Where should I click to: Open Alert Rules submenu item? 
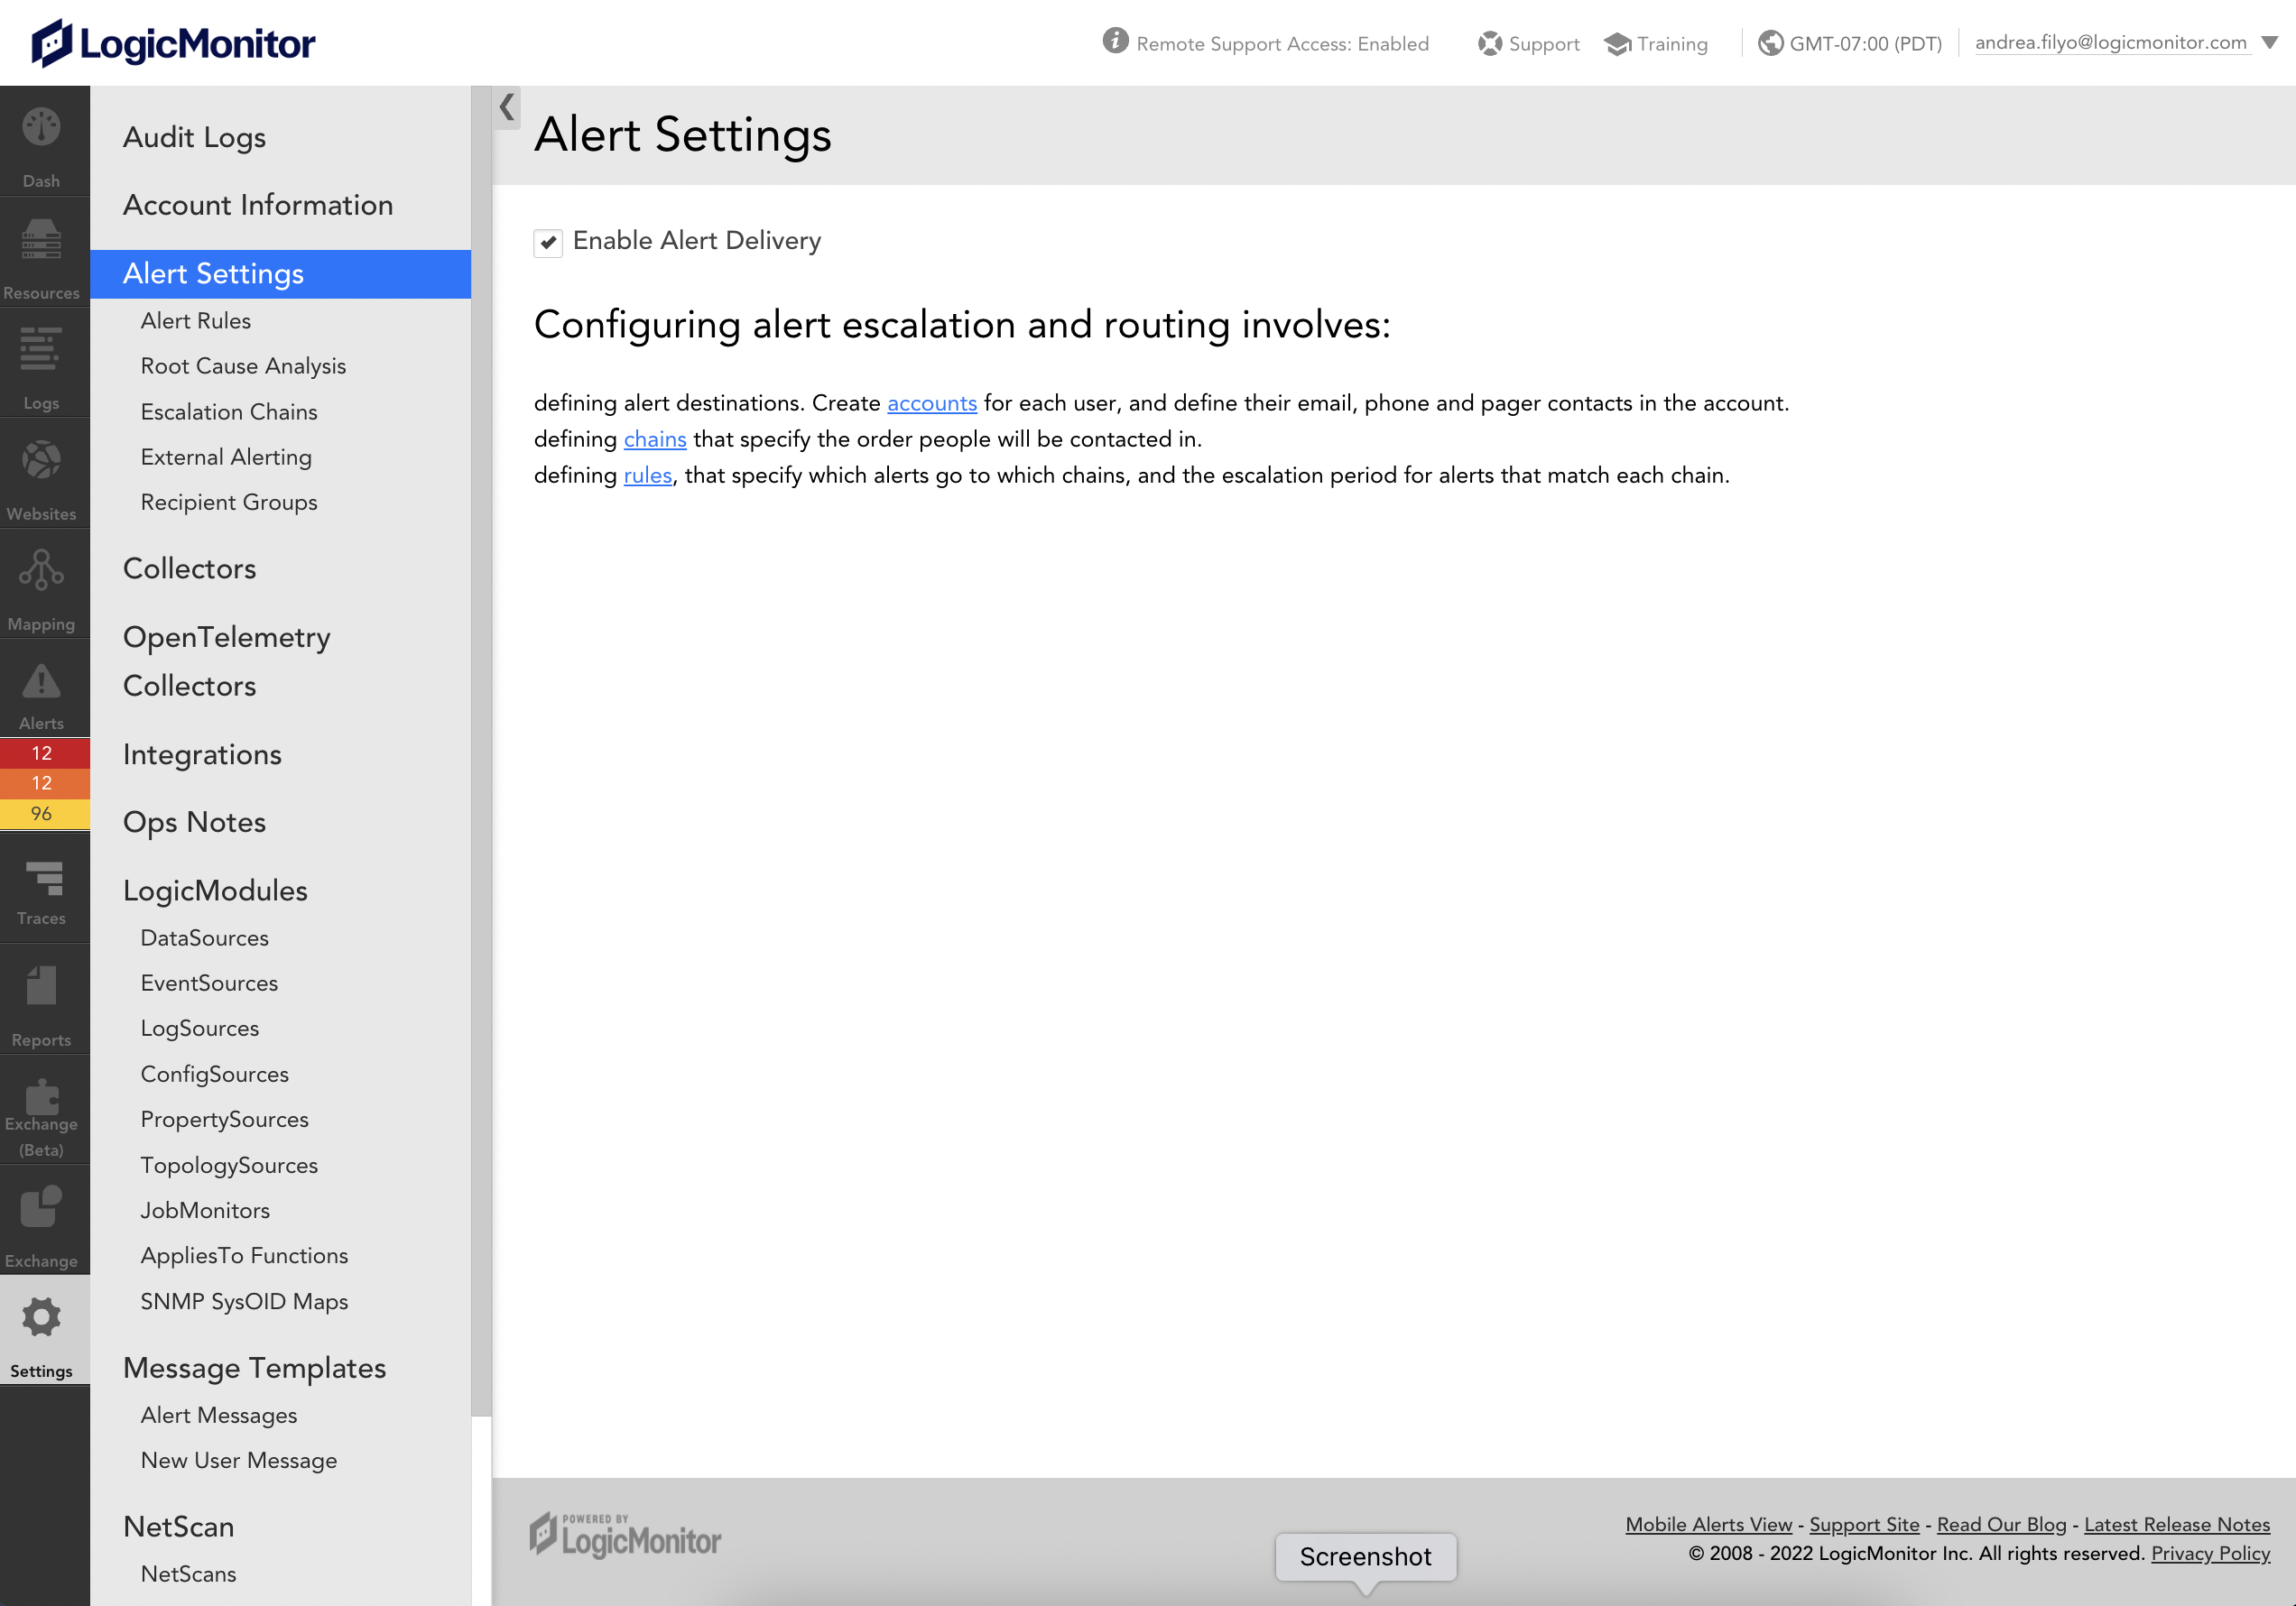click(x=196, y=321)
